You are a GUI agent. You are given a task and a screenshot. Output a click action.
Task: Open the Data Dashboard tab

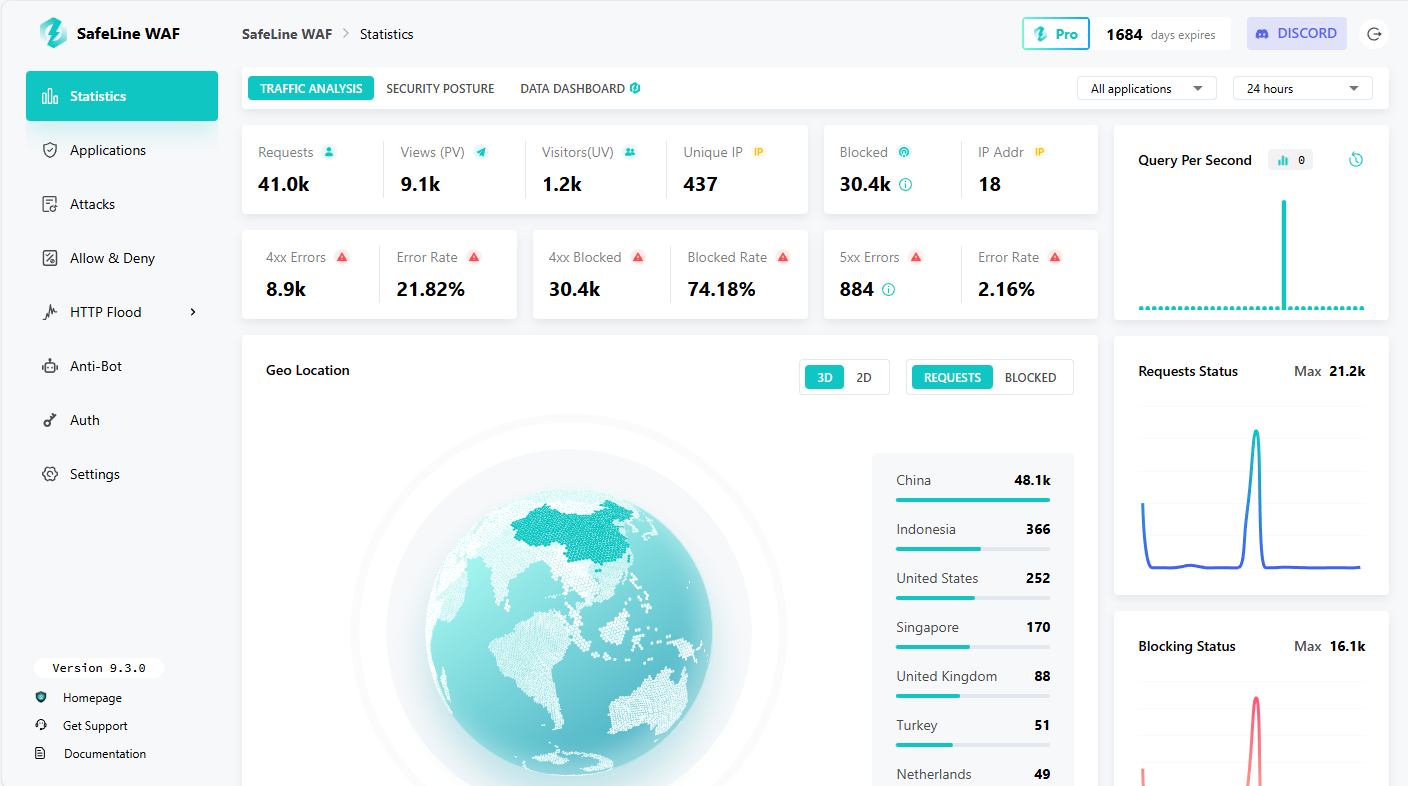tap(580, 88)
